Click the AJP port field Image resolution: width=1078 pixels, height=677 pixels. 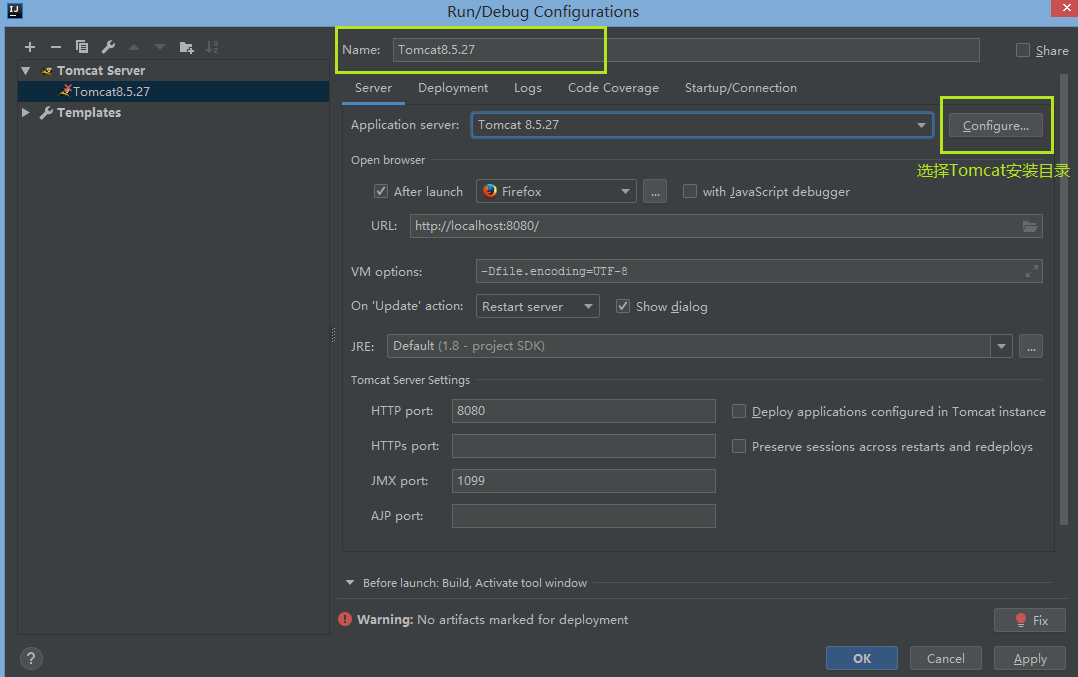click(x=584, y=516)
